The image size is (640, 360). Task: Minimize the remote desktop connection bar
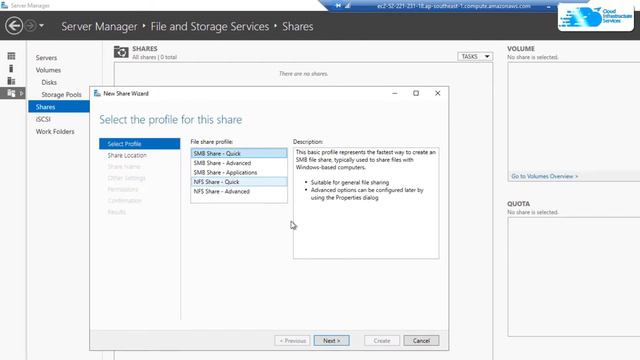click(x=548, y=6)
